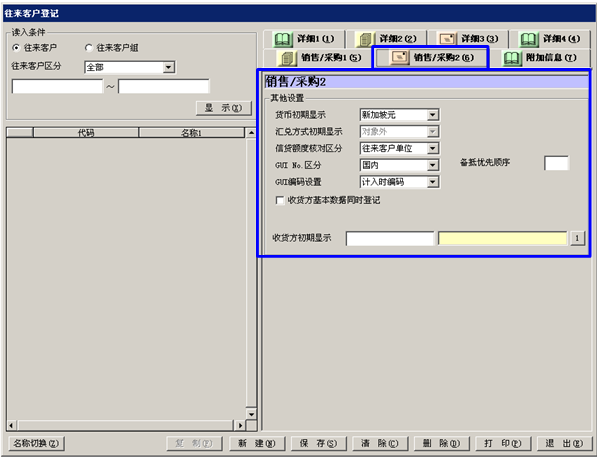The height and width of the screenshot is (460, 597).
Task: Select the 往来客户组 radio button
Action: [x=89, y=48]
